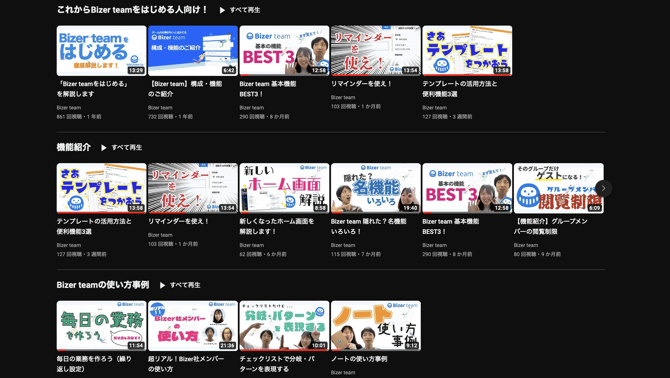This screenshot has width=670, height=378.
Task: Click Bizer team channel name under 隠れた？名機能 video
Action: click(343, 245)
